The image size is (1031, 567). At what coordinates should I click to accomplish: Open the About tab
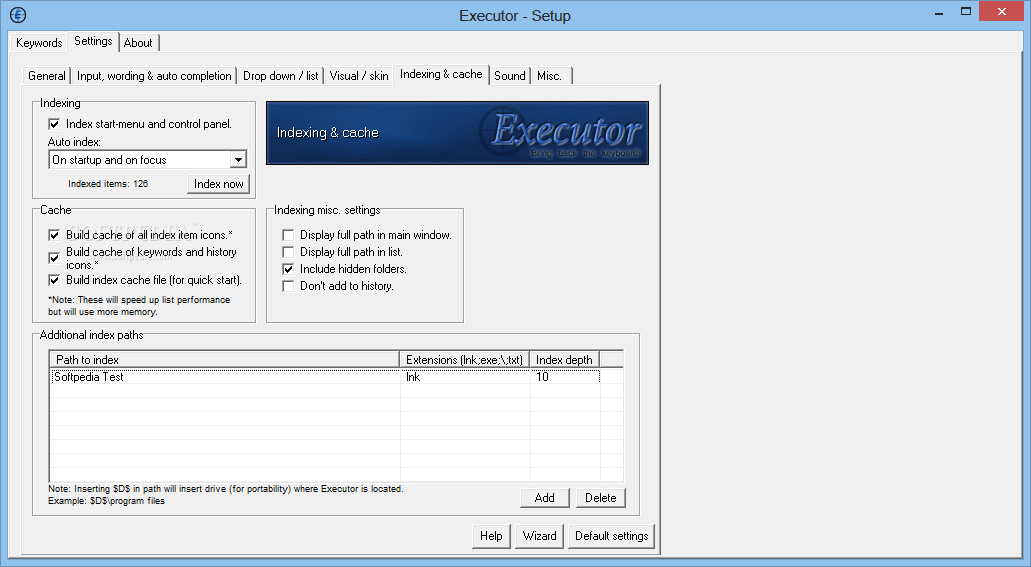pos(138,43)
